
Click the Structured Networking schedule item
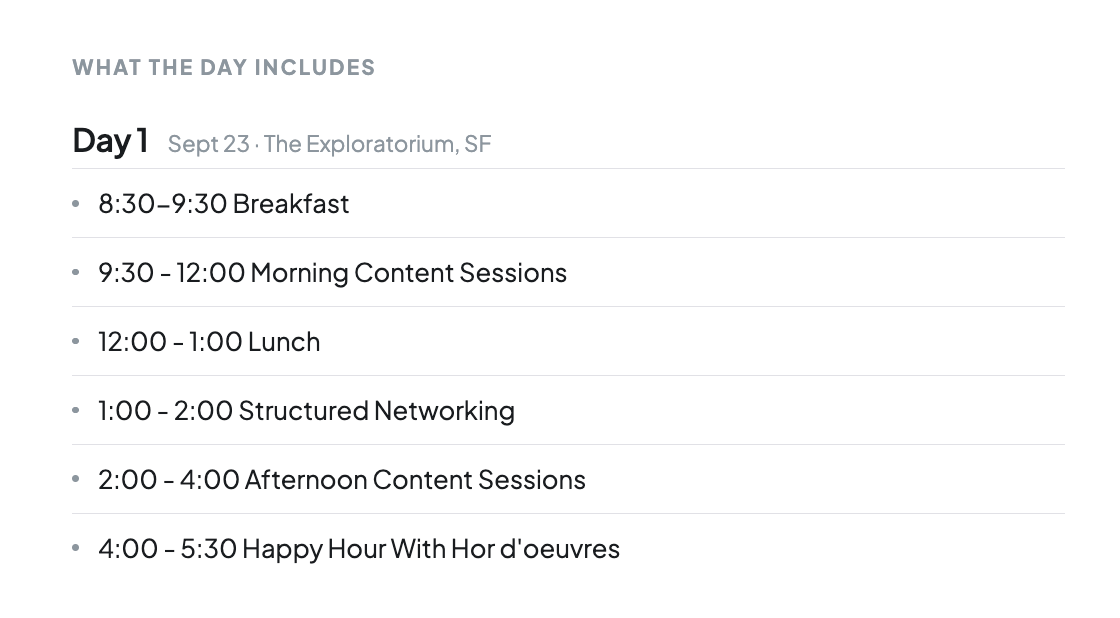point(306,411)
